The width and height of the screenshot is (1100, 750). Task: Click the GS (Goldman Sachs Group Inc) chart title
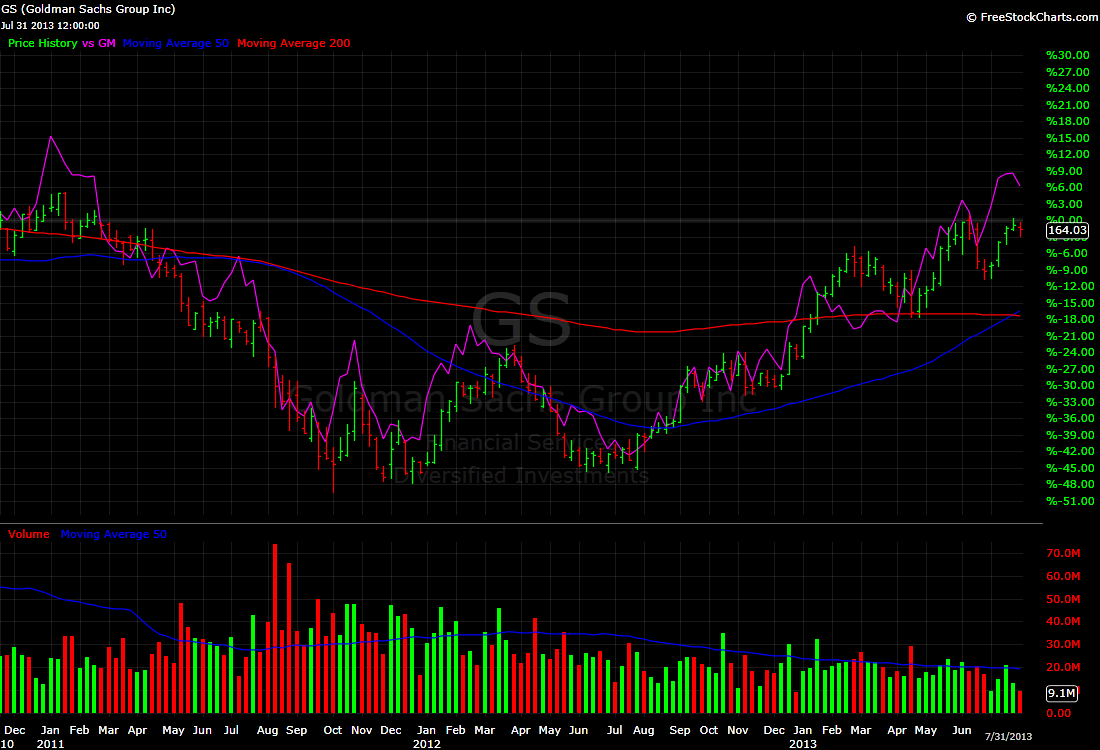tap(88, 9)
